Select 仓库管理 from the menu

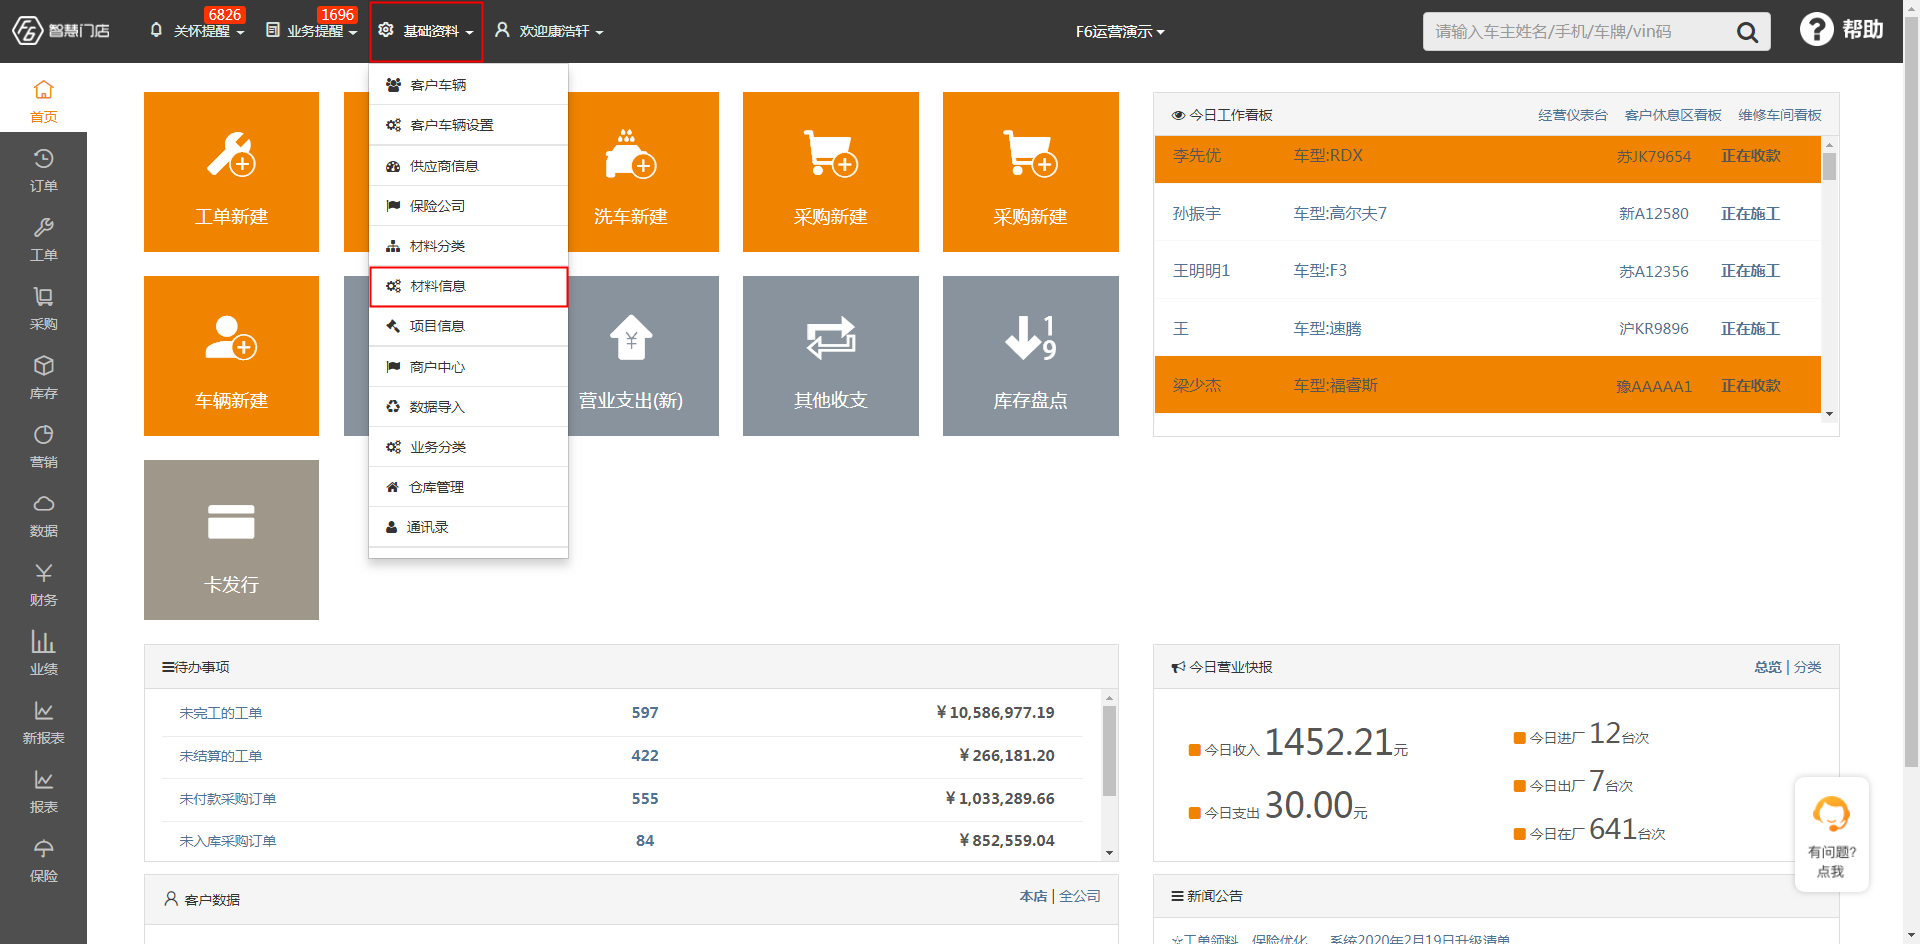468,487
